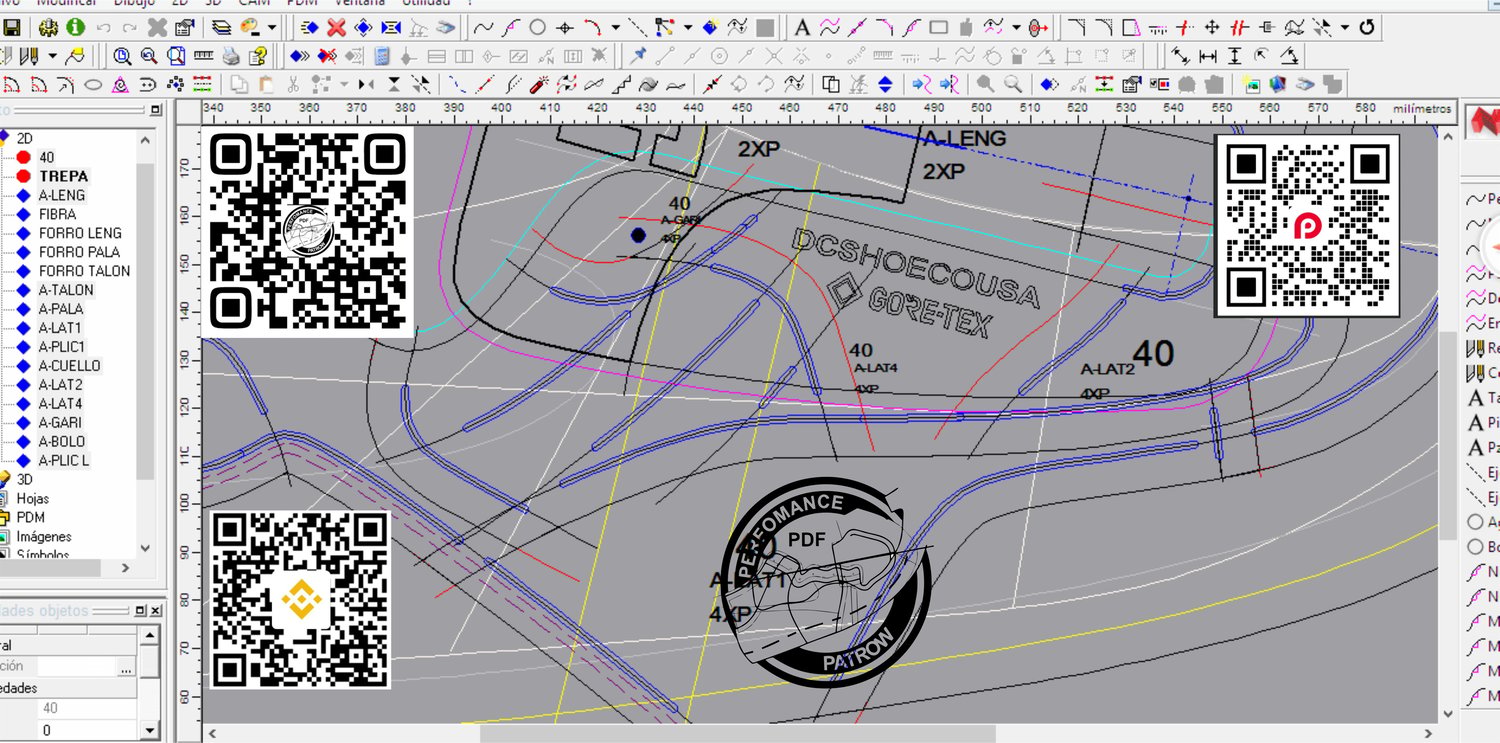The height and width of the screenshot is (743, 1500).
Task: Click the ruler measure icon
Action: [203, 56]
